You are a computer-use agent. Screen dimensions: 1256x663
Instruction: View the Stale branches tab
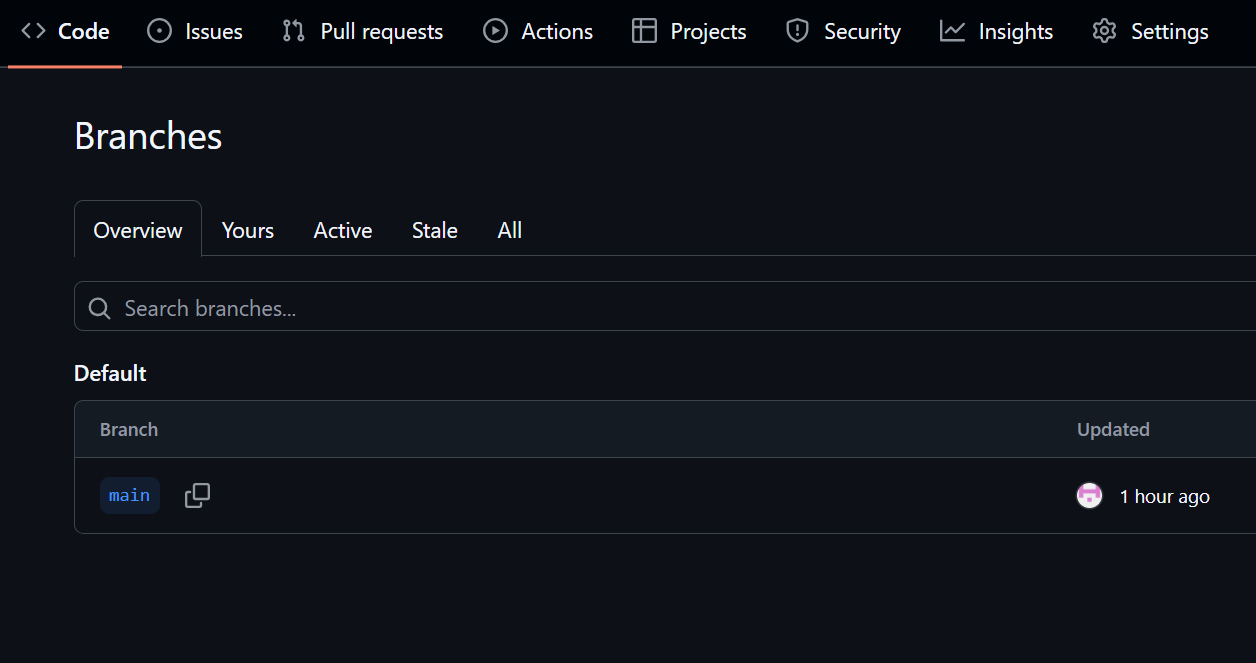[x=435, y=230]
